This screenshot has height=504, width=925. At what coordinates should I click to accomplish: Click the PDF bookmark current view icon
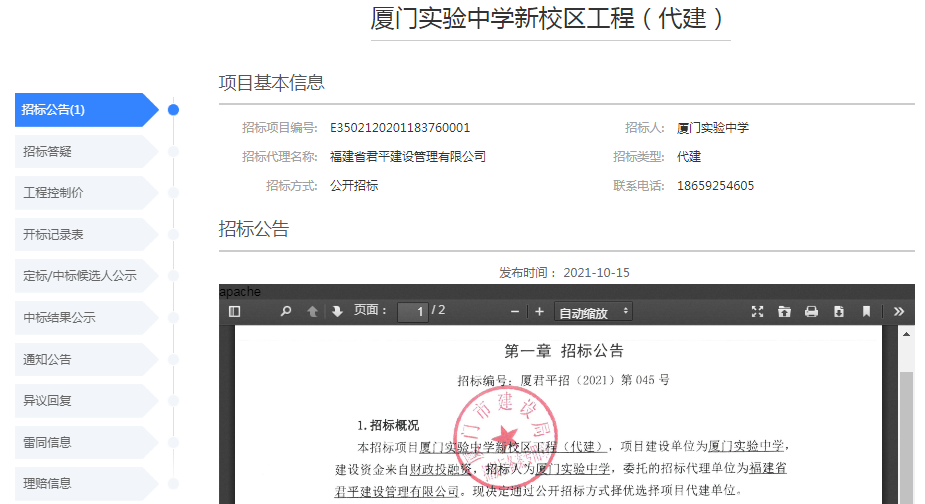[x=866, y=312]
